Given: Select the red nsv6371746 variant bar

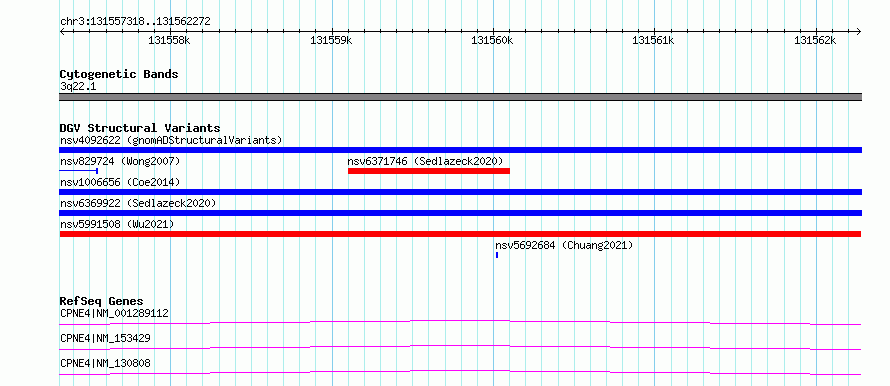Looking at the screenshot, I should 429,171.
